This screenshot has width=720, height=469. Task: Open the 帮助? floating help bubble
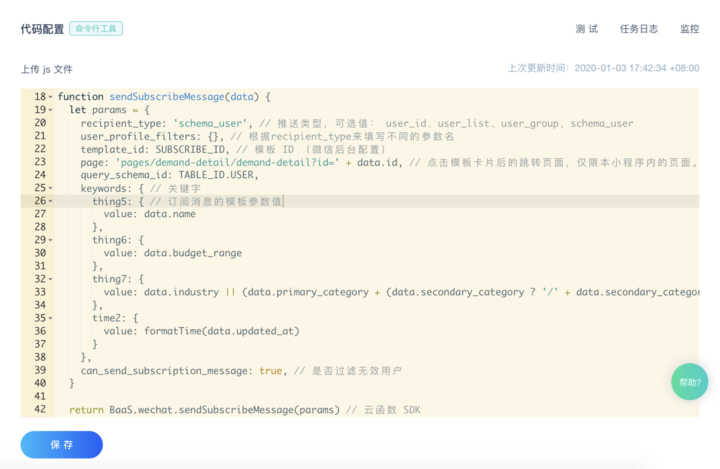coord(689,382)
